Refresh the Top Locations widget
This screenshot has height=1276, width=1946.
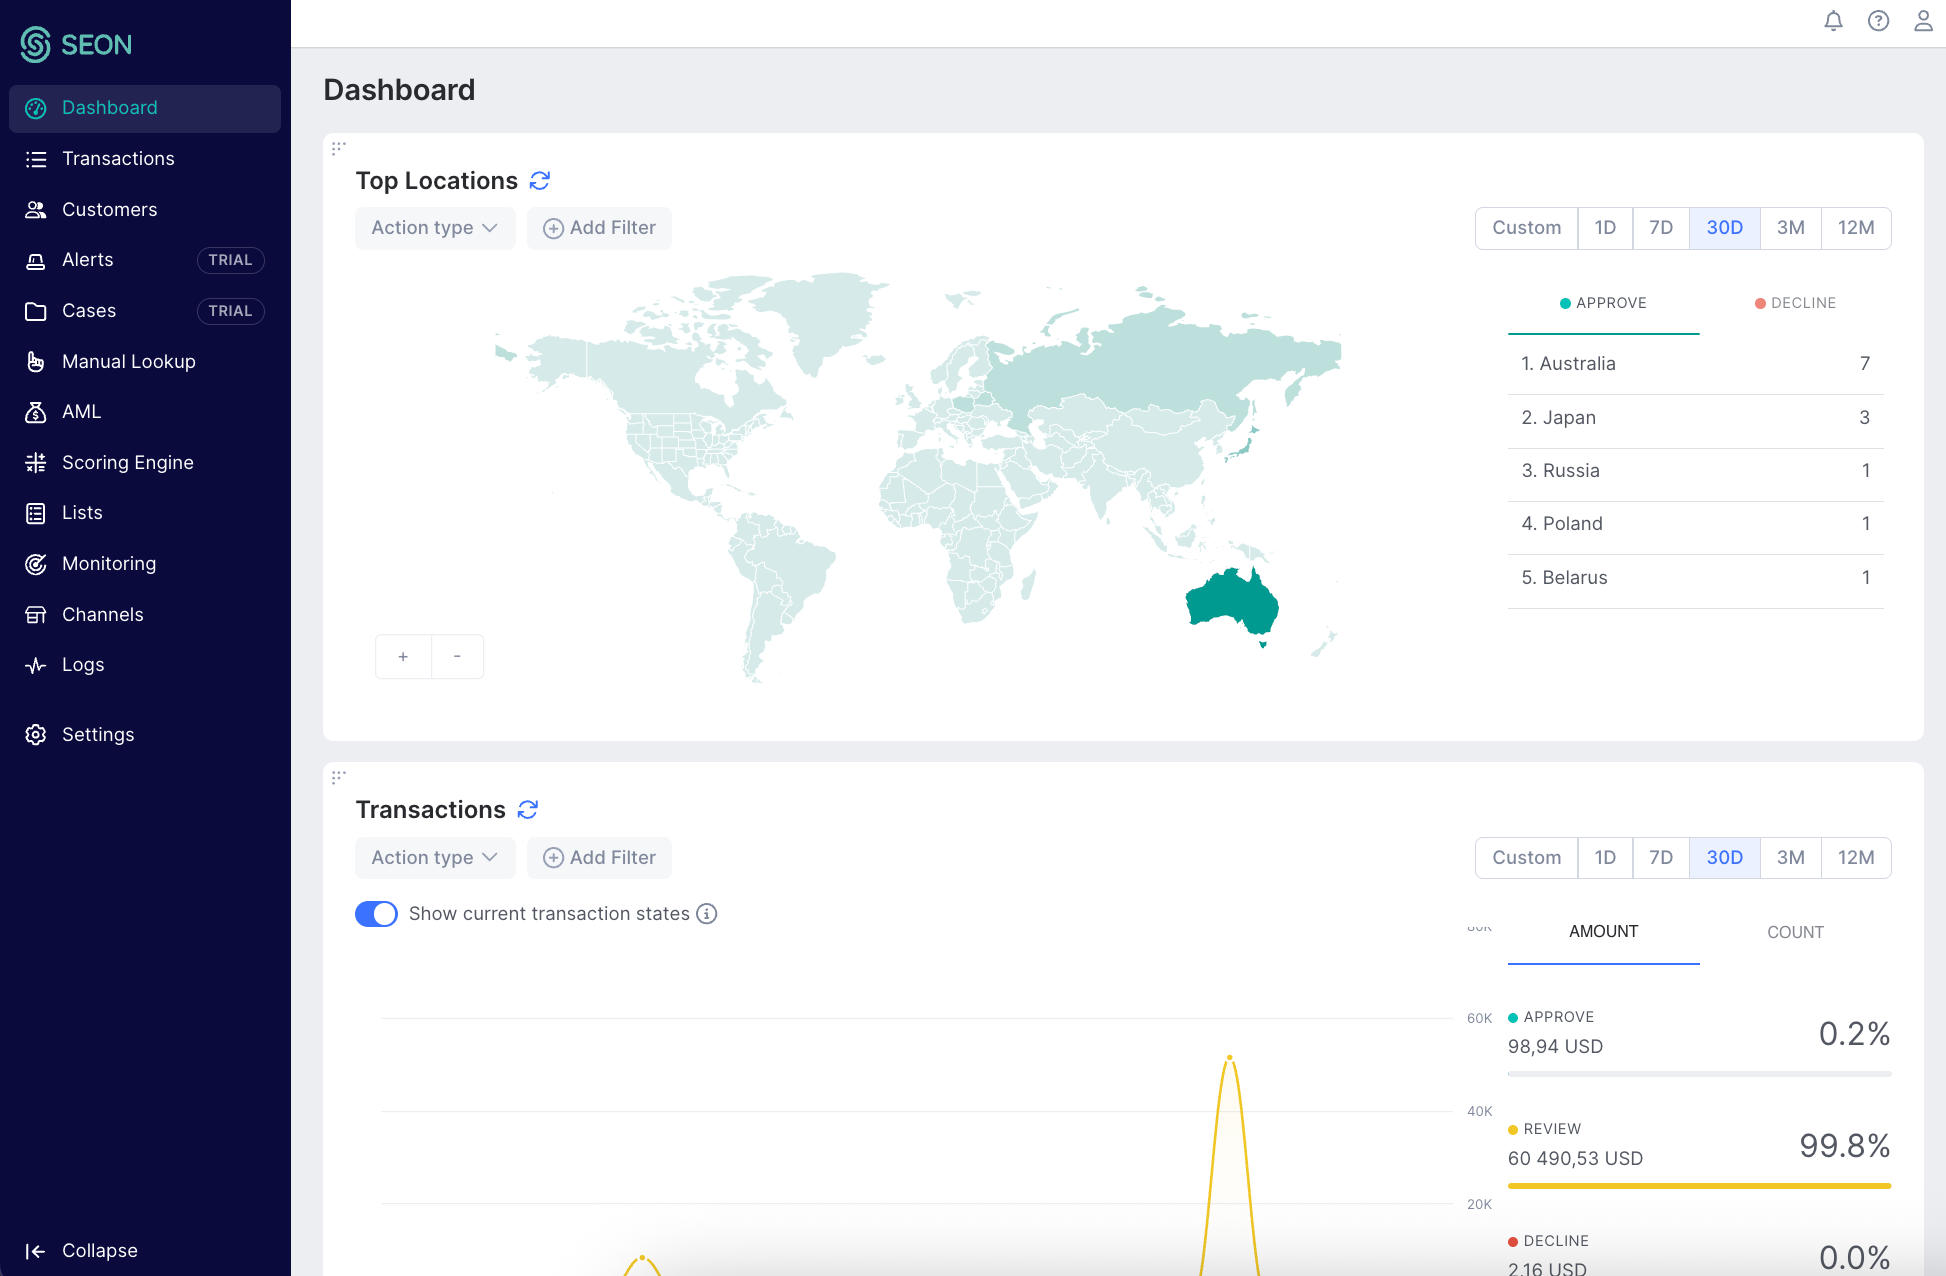[x=539, y=180]
